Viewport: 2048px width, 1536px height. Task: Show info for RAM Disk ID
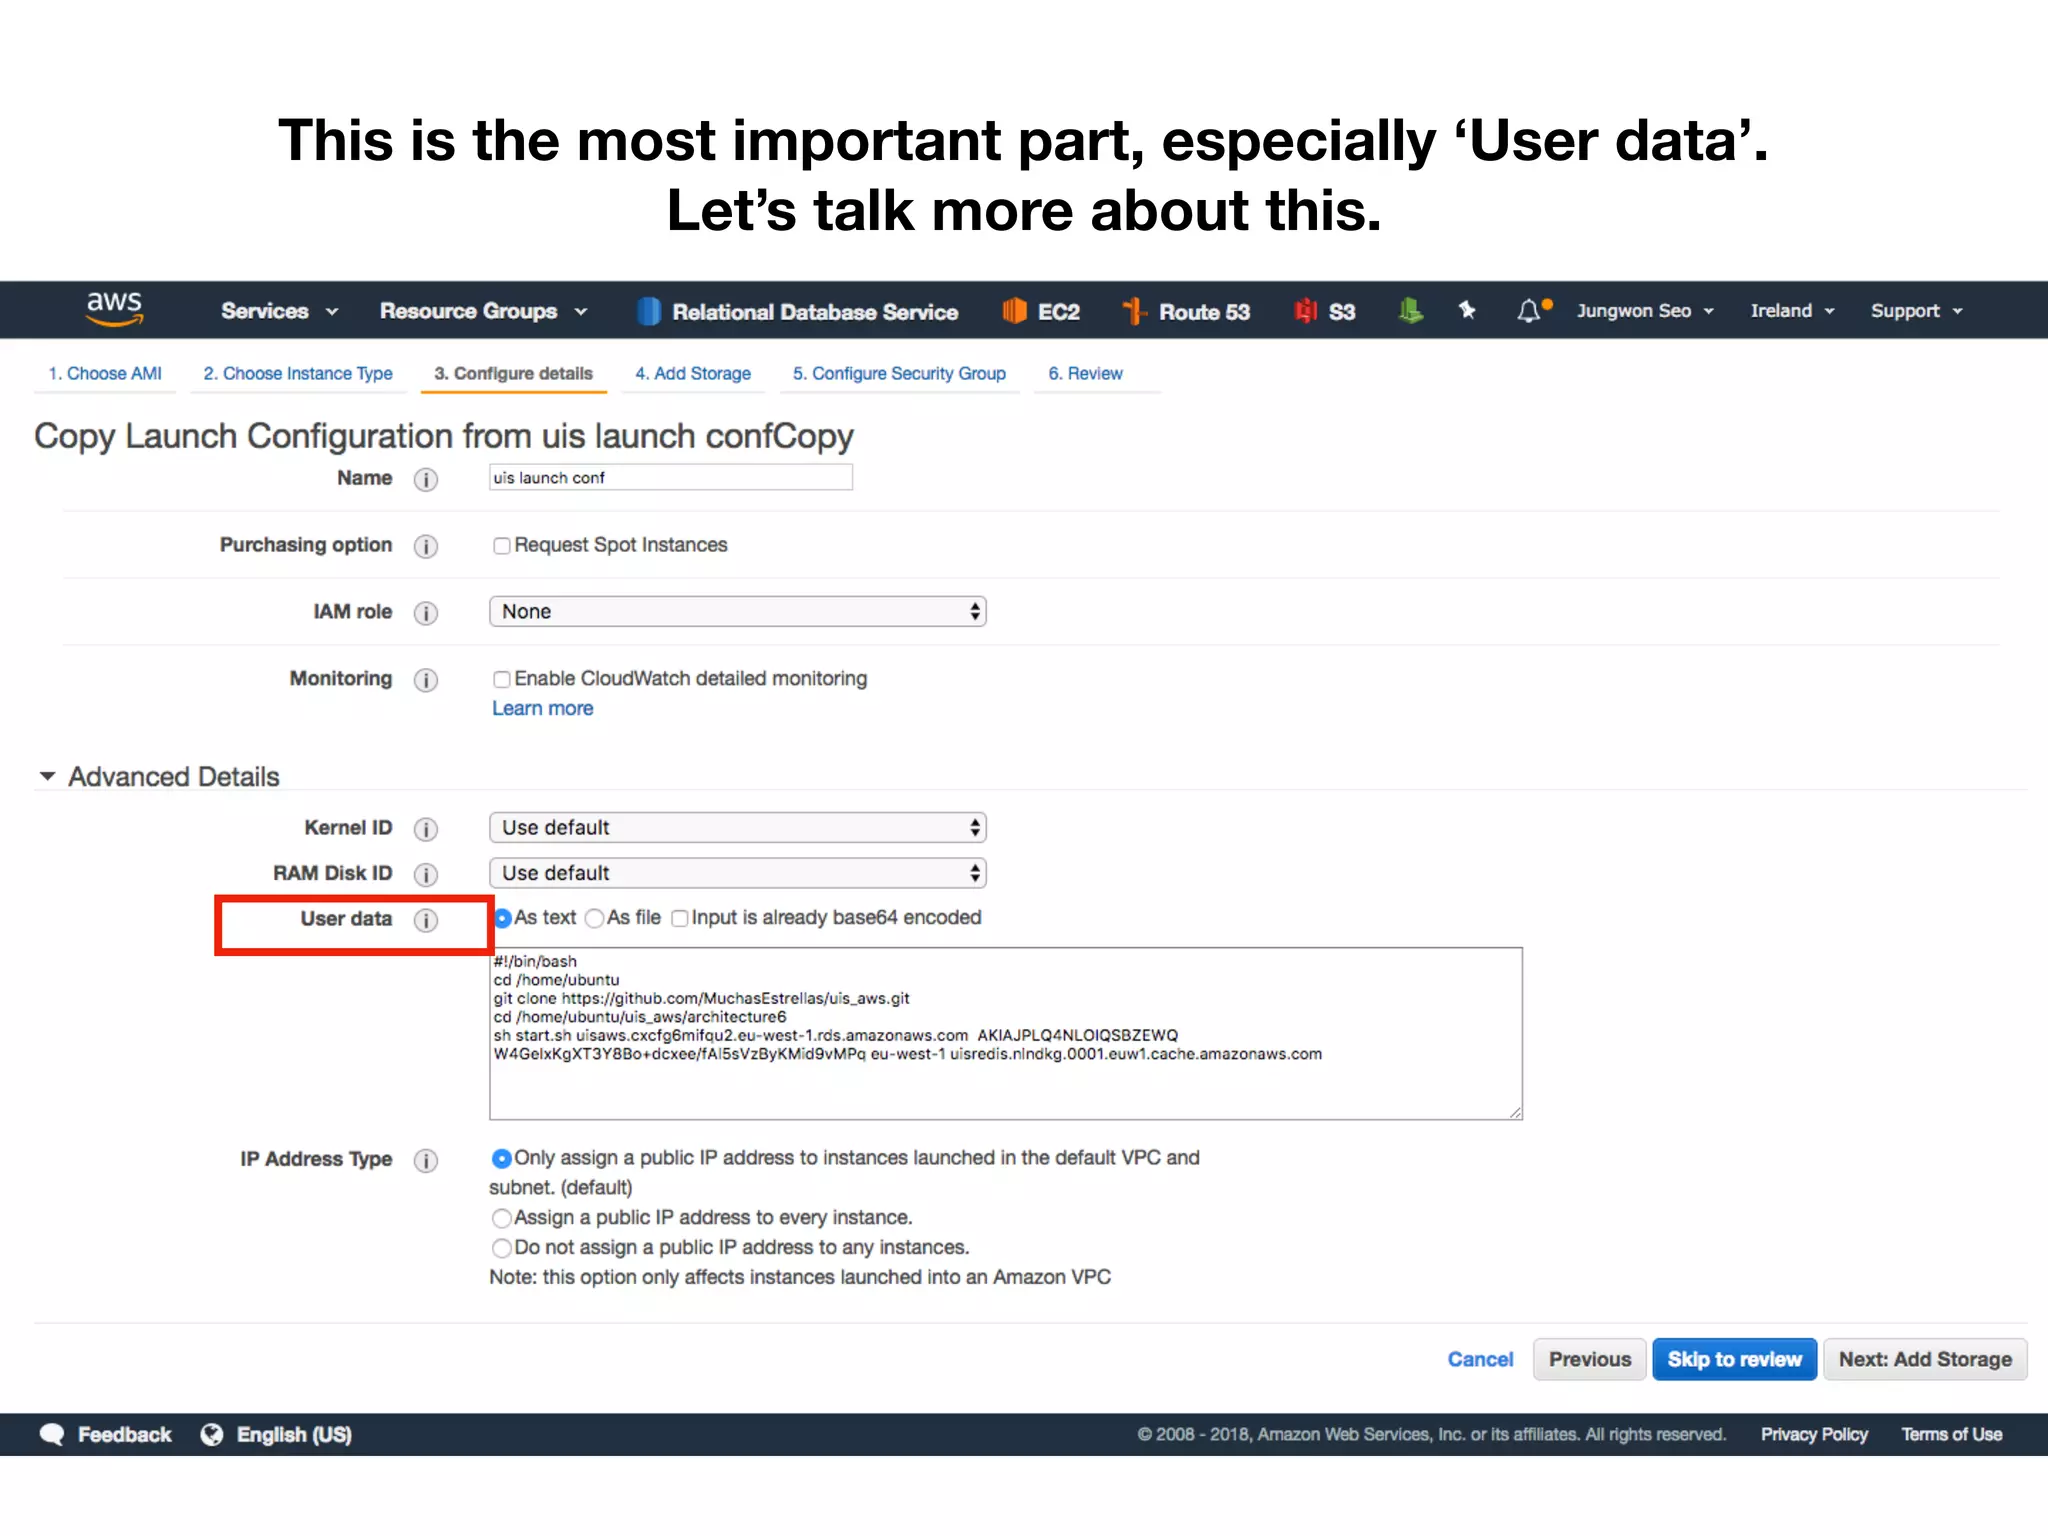(426, 875)
